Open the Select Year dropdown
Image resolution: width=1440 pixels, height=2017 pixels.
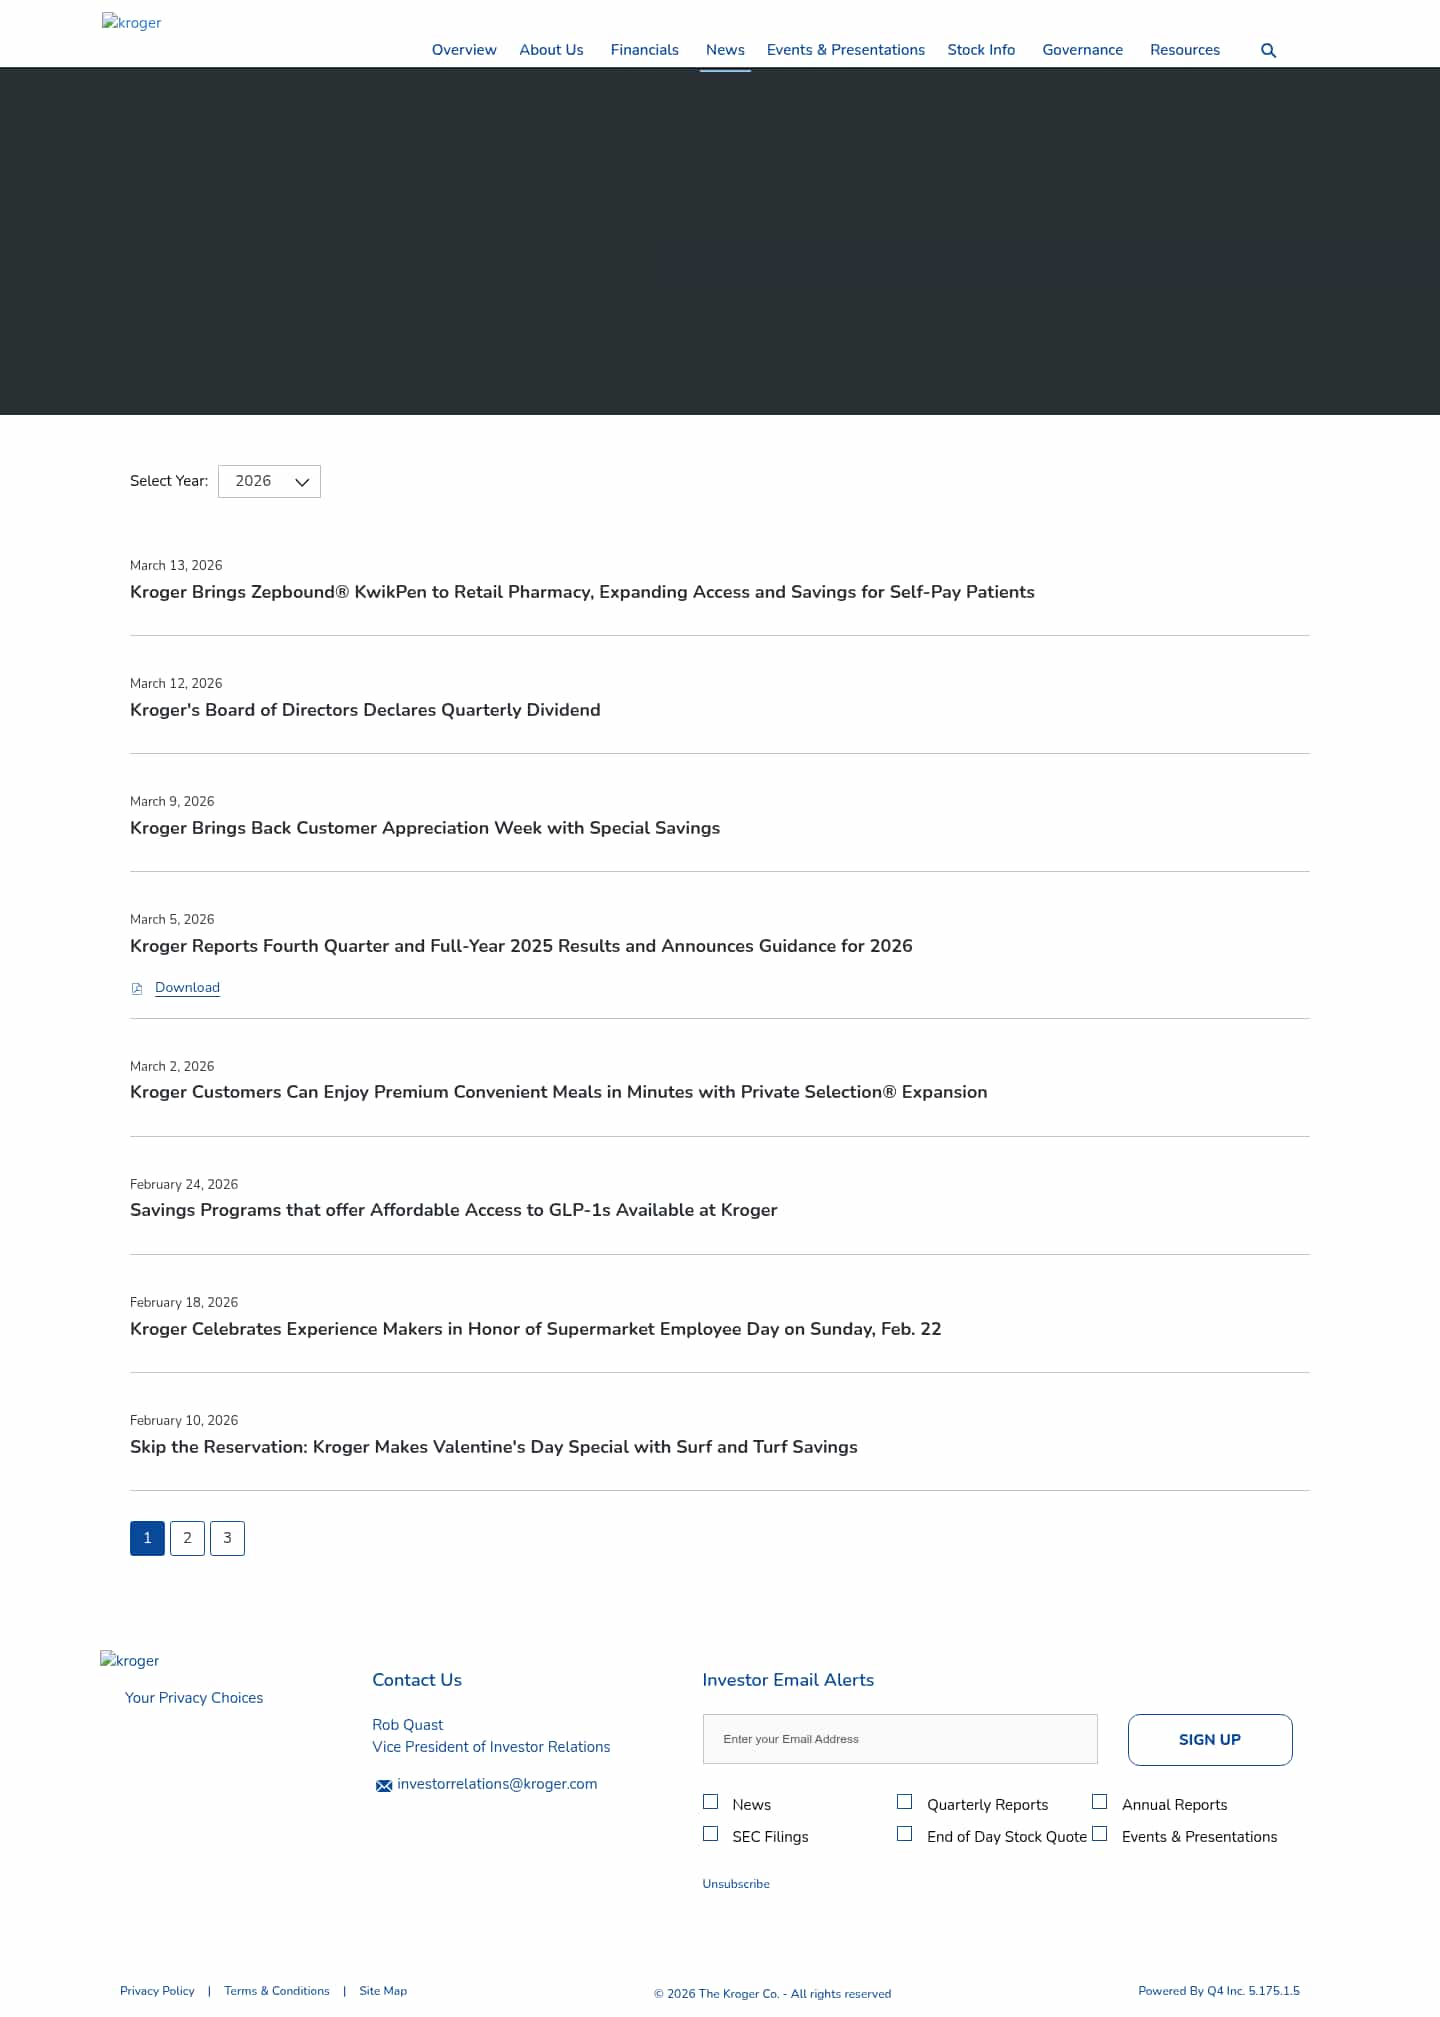tap(269, 482)
